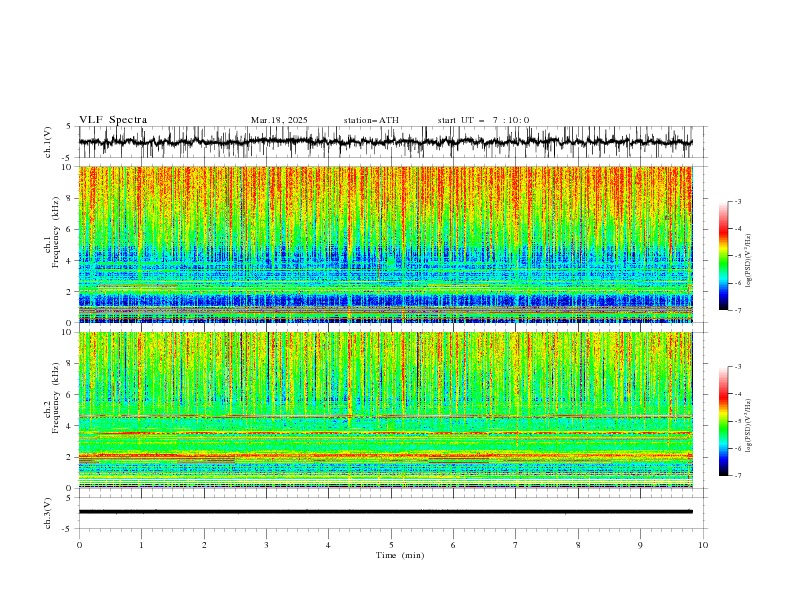The width and height of the screenshot is (792, 612).
Task: Click the "-5" tick on lower colorbar
Action: pos(737,421)
